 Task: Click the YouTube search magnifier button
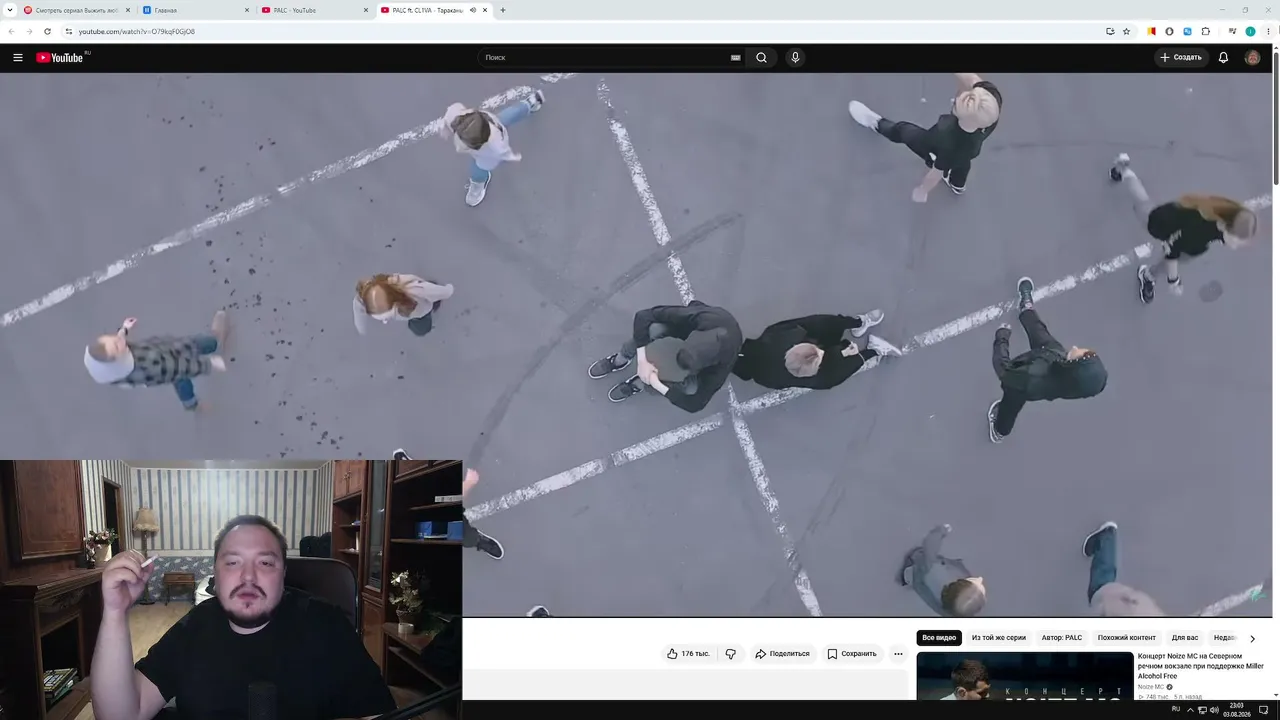[761, 58]
